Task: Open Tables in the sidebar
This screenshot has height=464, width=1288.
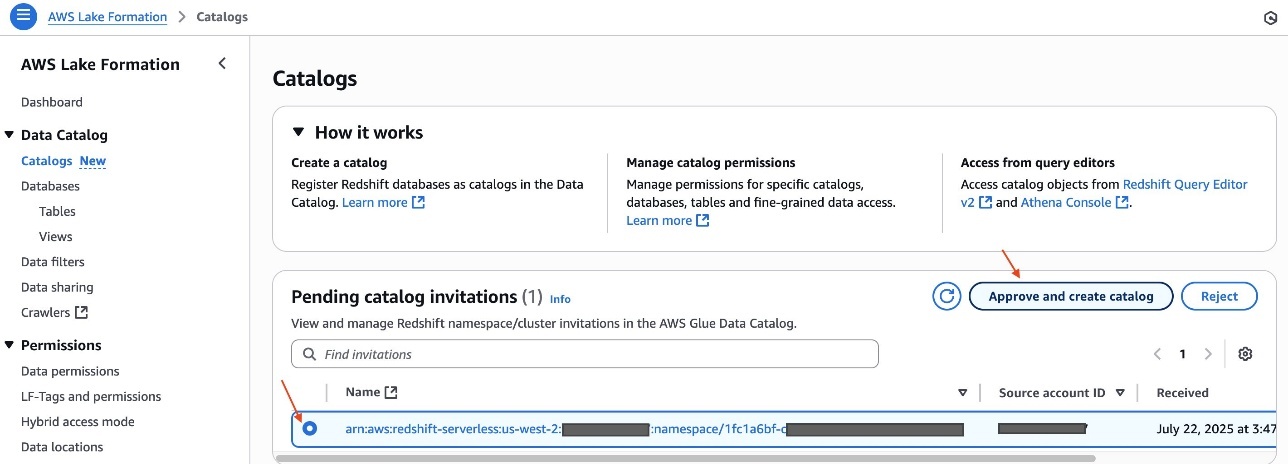Action: coord(57,211)
